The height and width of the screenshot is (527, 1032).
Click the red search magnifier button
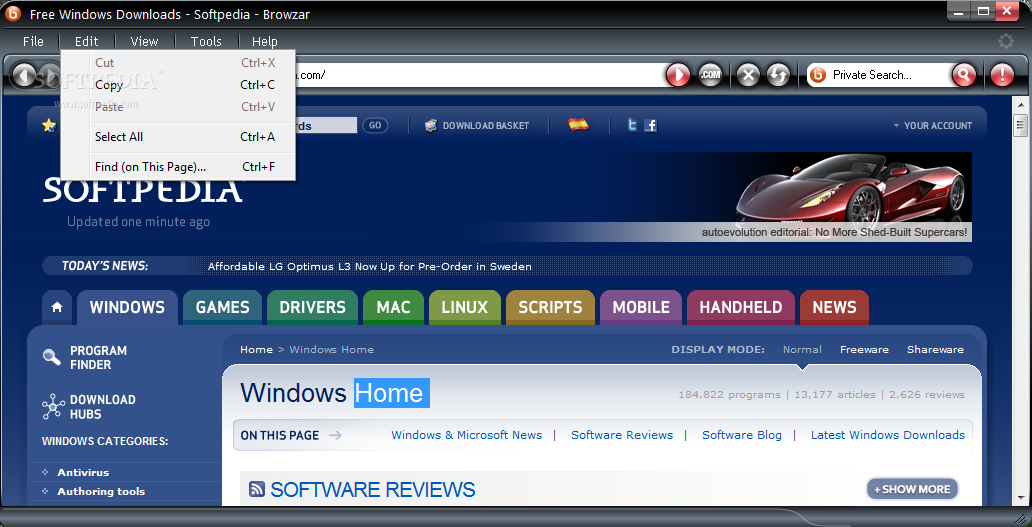tap(964, 75)
